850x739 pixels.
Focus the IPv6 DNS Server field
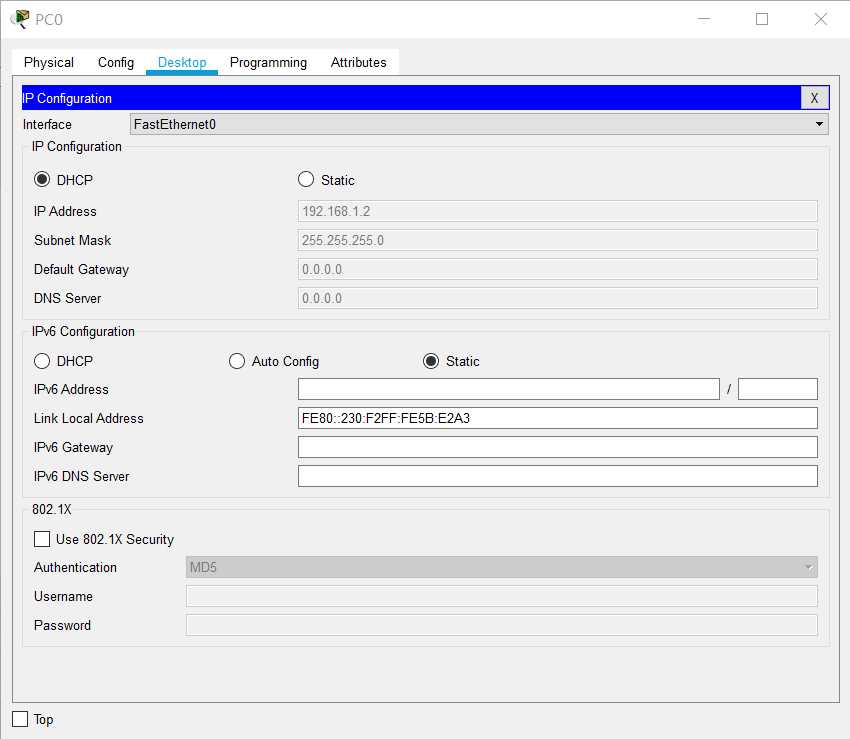[557, 476]
